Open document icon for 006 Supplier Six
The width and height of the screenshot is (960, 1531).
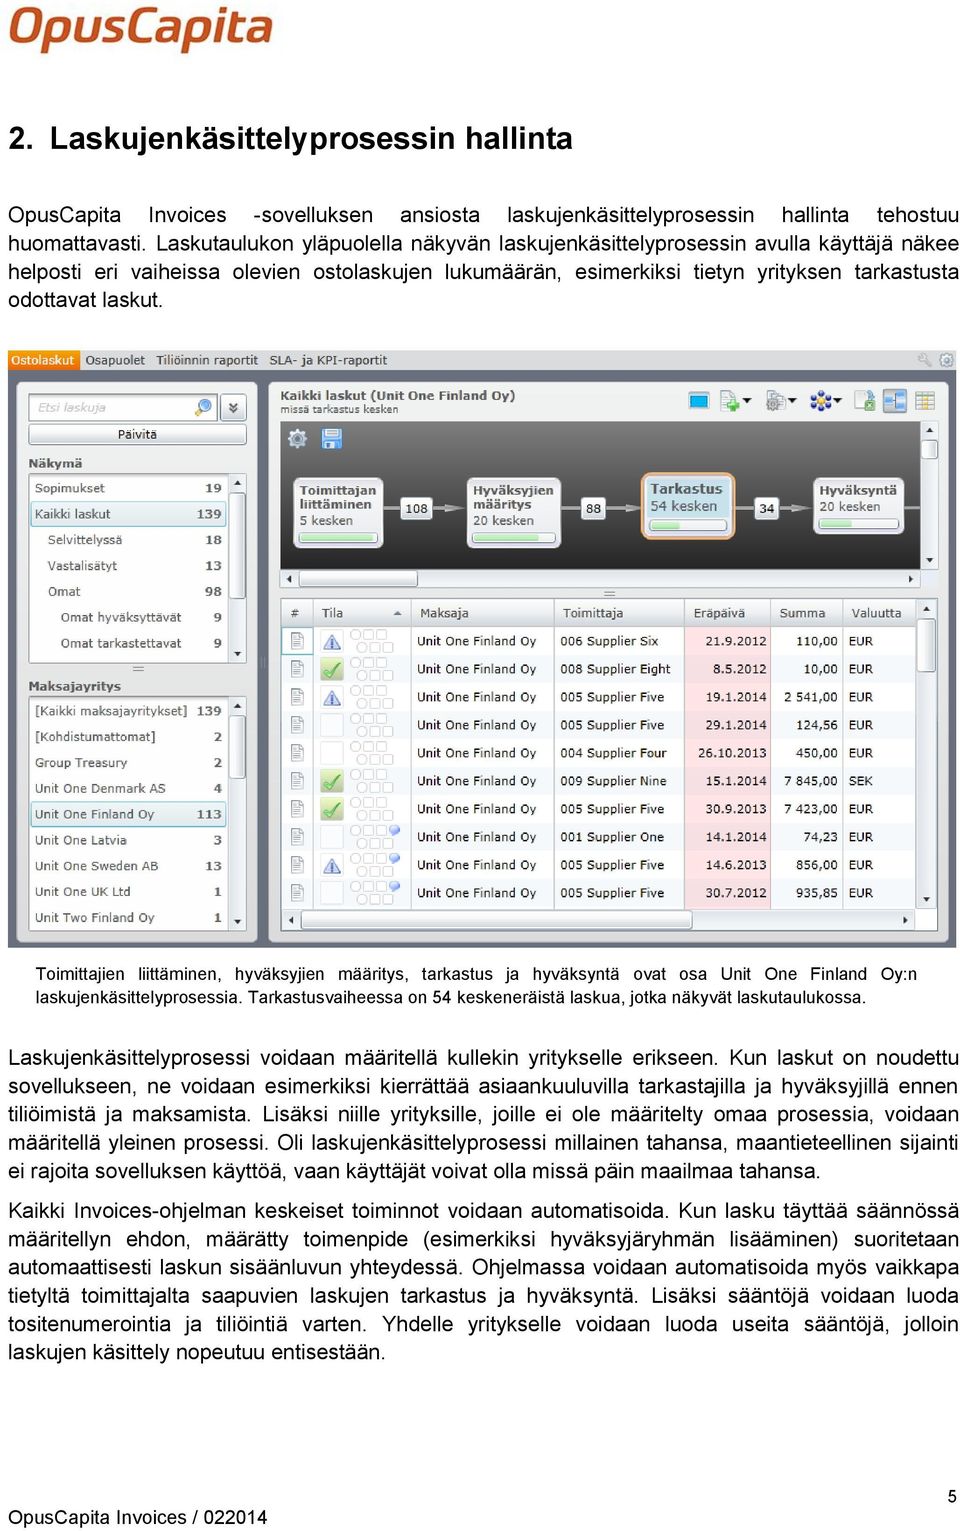tap(297, 641)
